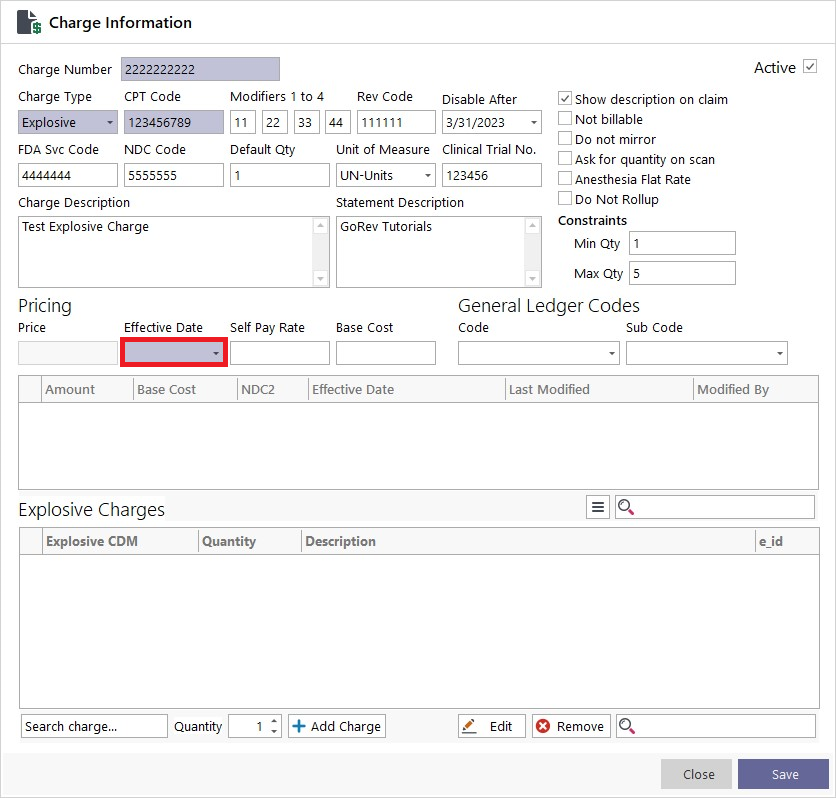Screen dimensions: 836x798
Task: Click the CPT Code field
Action: (x=174, y=122)
